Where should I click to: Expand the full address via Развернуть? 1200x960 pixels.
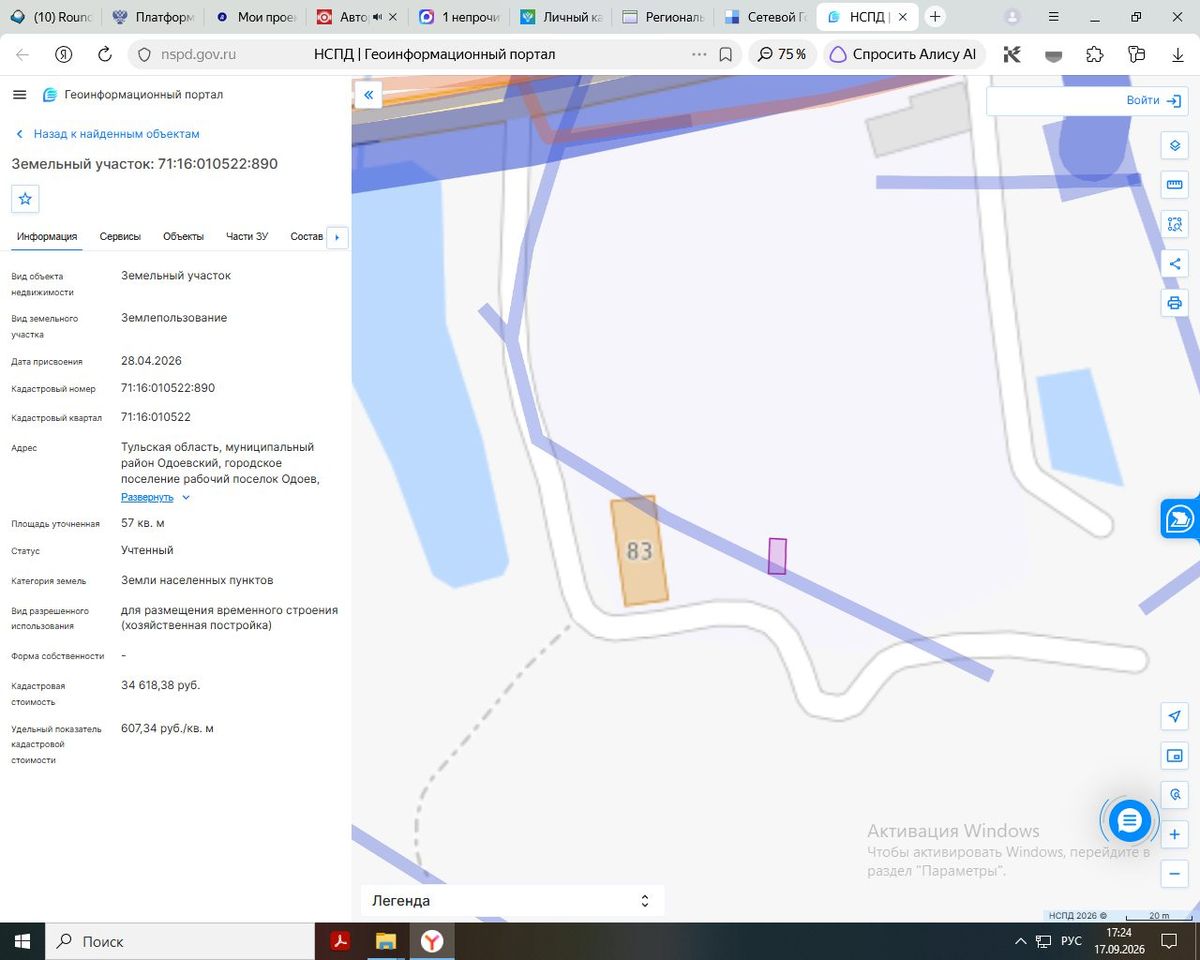tap(155, 497)
